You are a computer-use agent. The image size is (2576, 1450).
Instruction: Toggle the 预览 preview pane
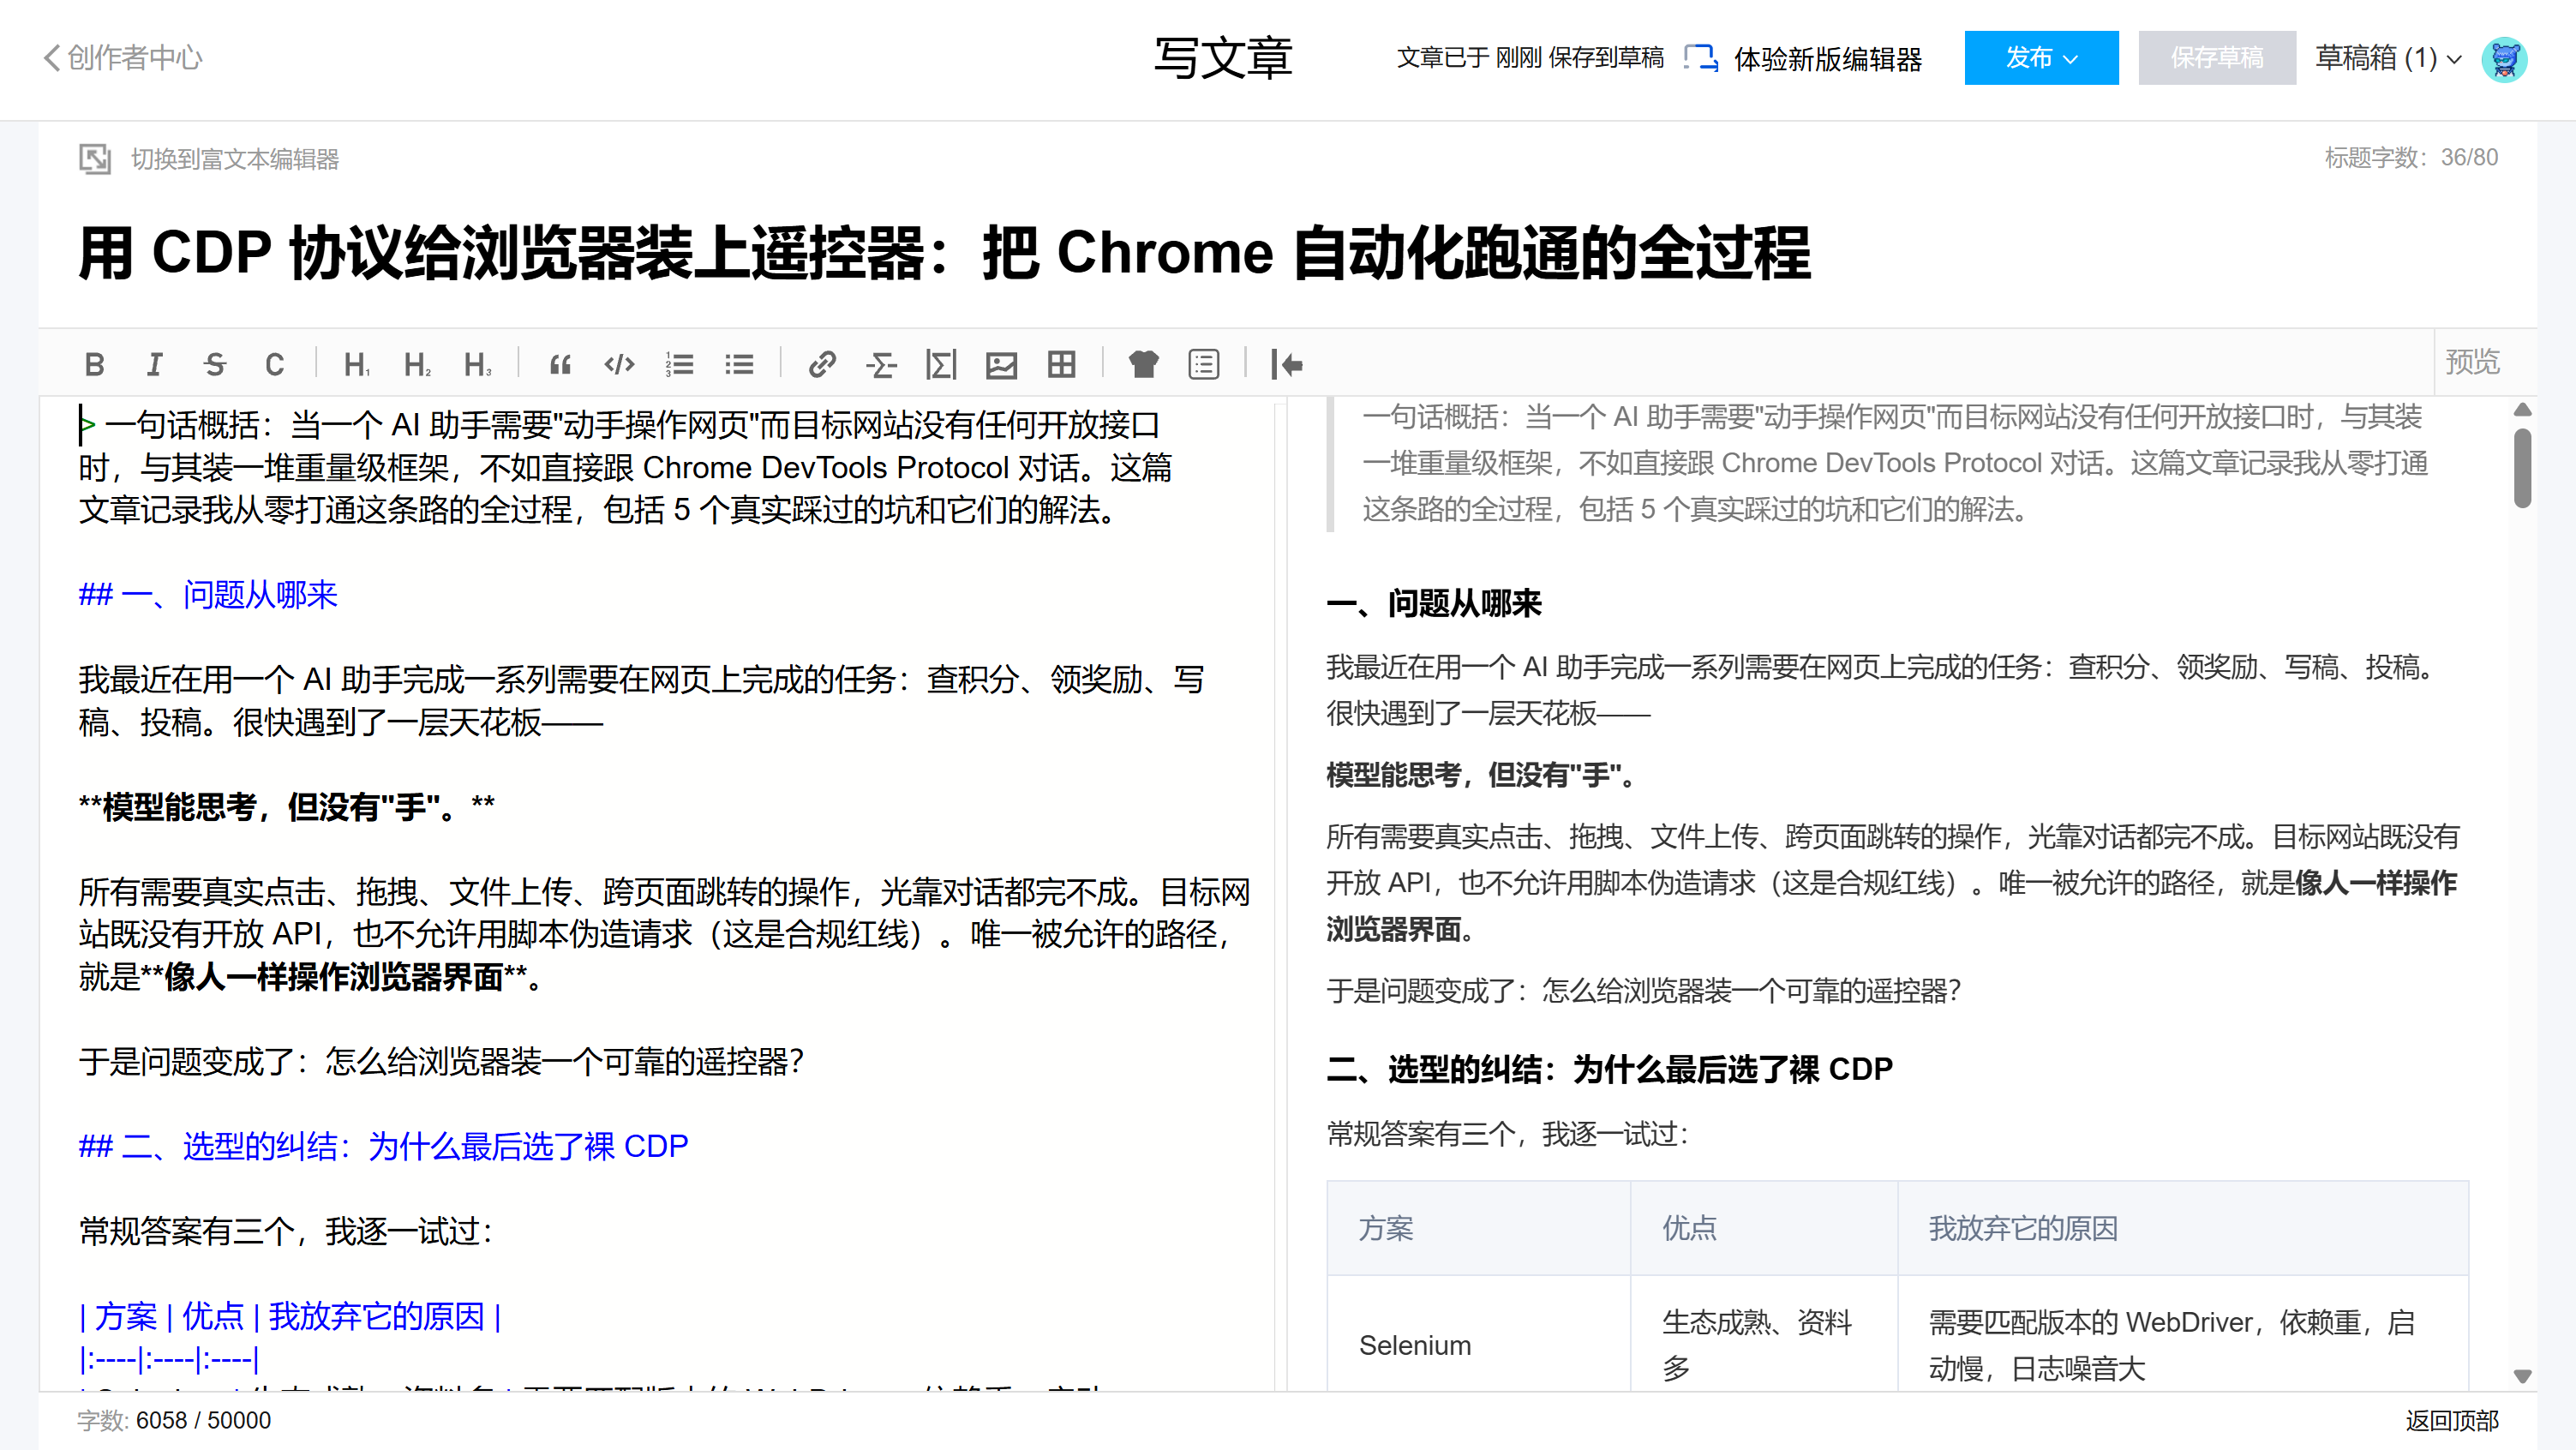point(2472,362)
